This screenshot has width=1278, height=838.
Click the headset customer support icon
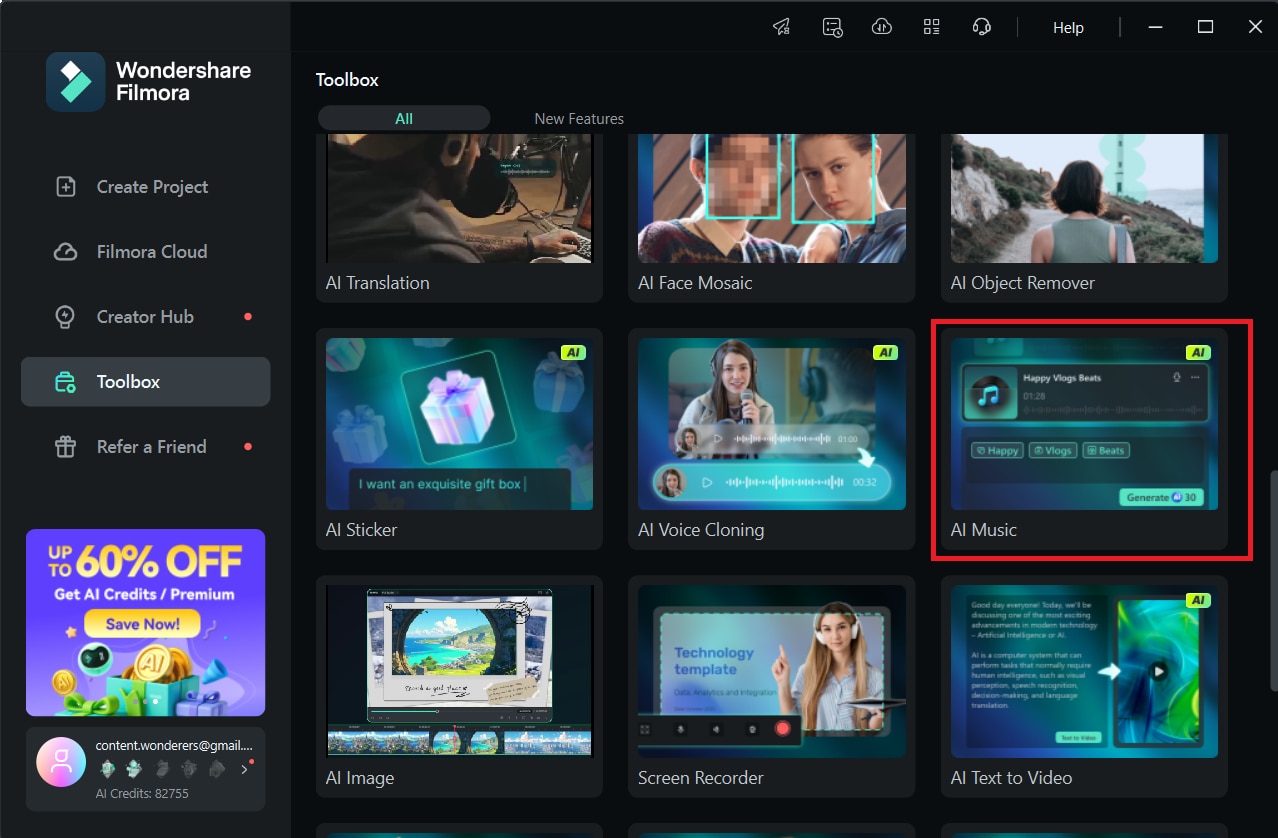982,27
